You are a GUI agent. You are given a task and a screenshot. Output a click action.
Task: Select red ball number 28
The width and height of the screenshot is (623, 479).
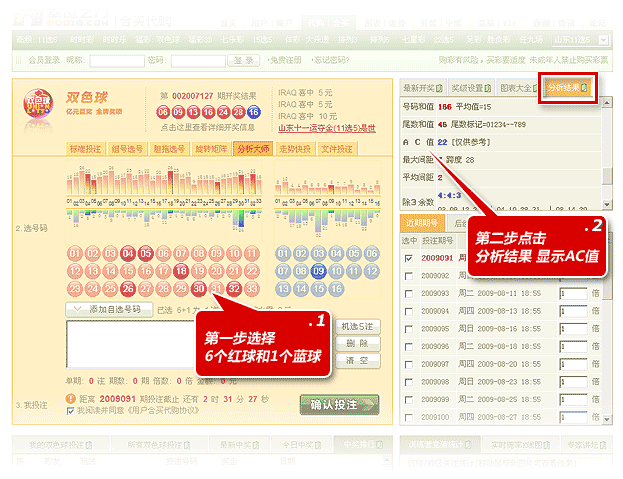click(163, 289)
